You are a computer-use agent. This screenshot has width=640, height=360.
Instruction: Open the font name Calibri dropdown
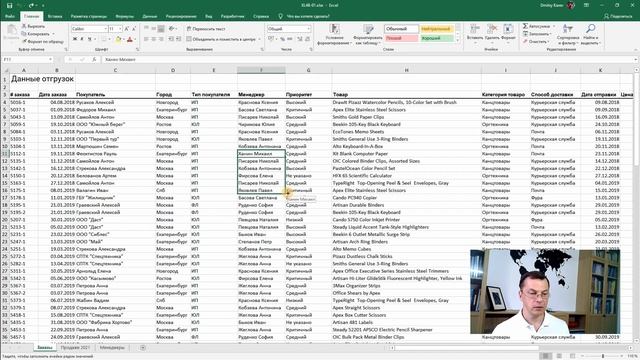pos(105,29)
